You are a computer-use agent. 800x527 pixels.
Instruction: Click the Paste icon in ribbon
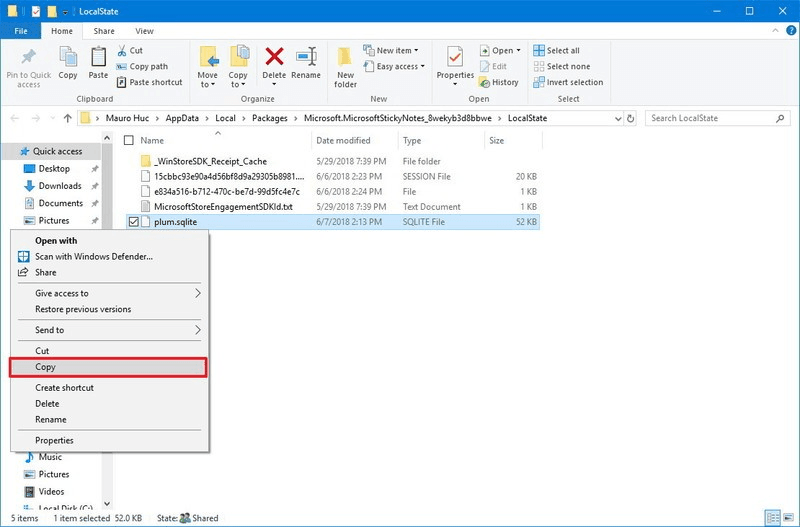[98, 58]
